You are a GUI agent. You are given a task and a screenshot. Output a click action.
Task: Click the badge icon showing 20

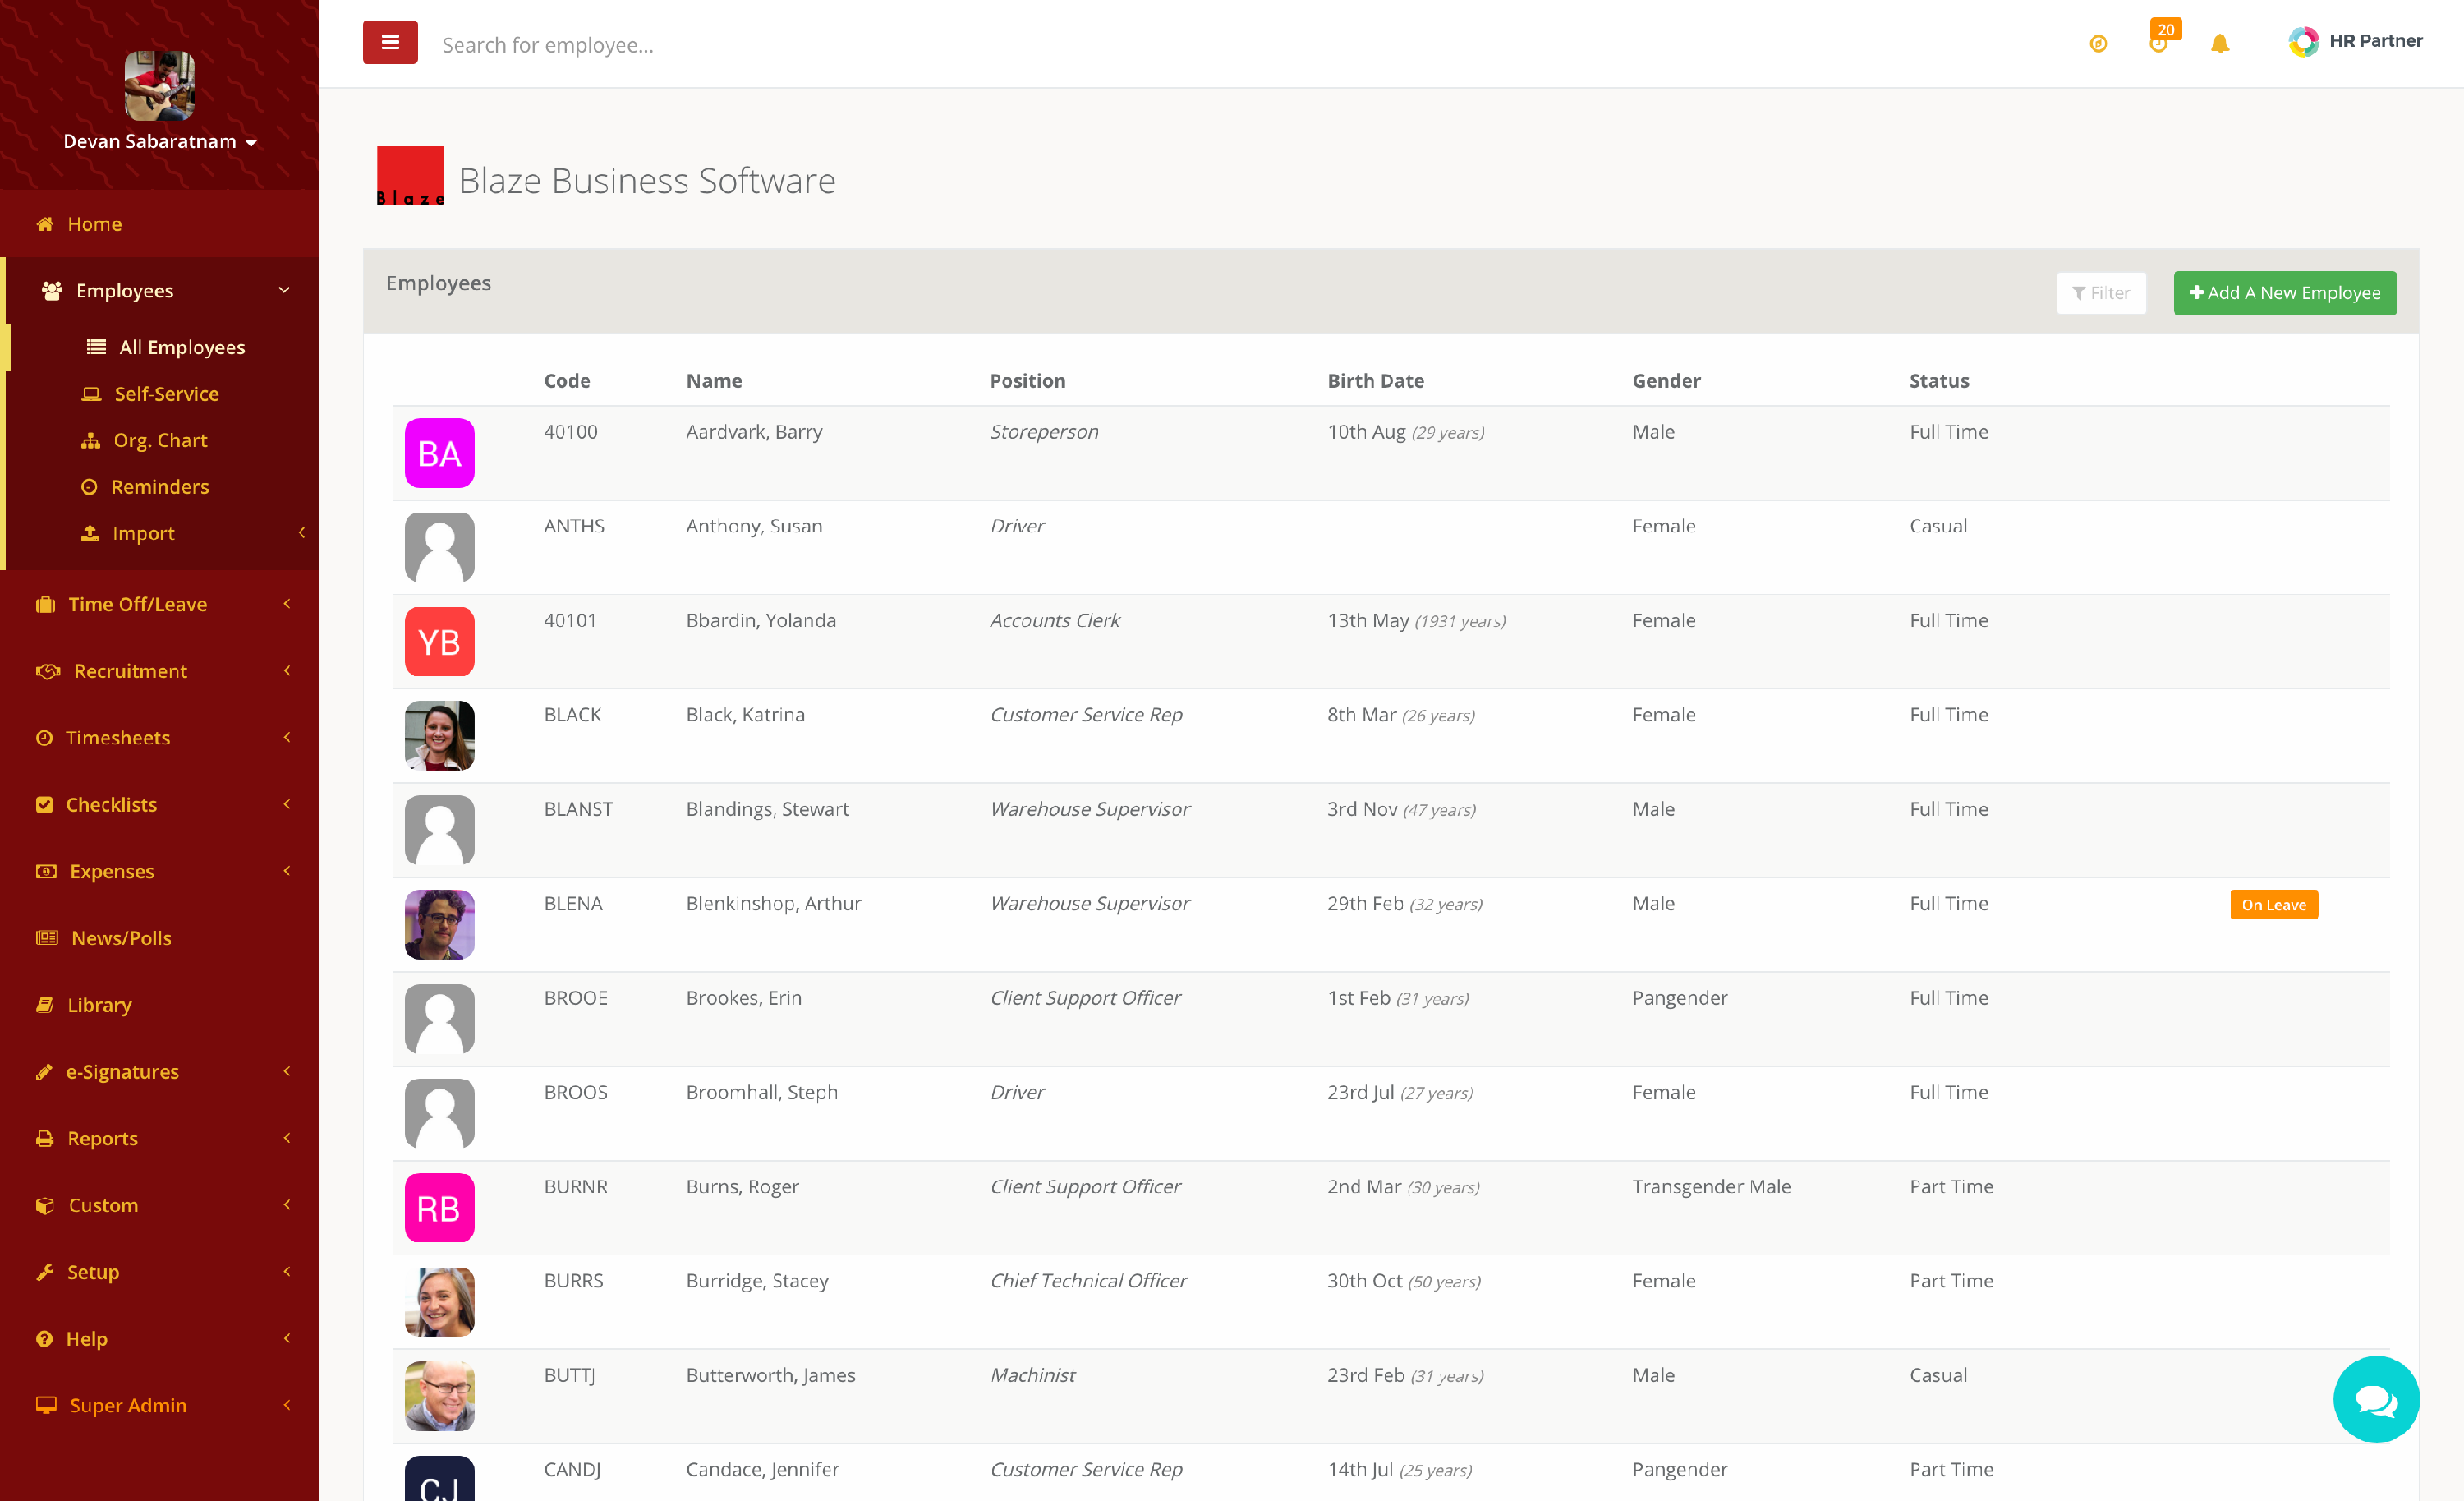[2160, 40]
